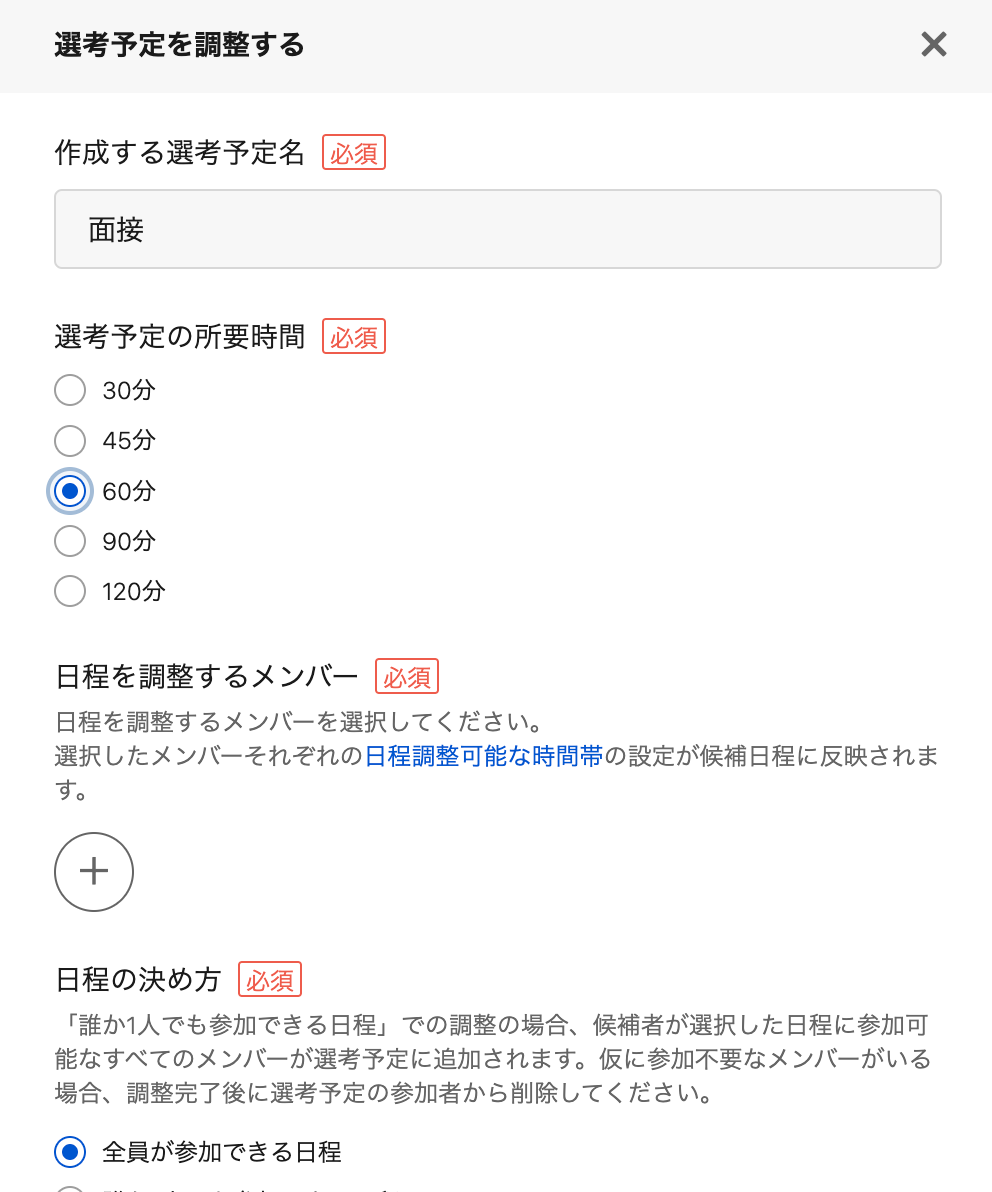
Task: Click the 120分 label text
Action: [134, 591]
